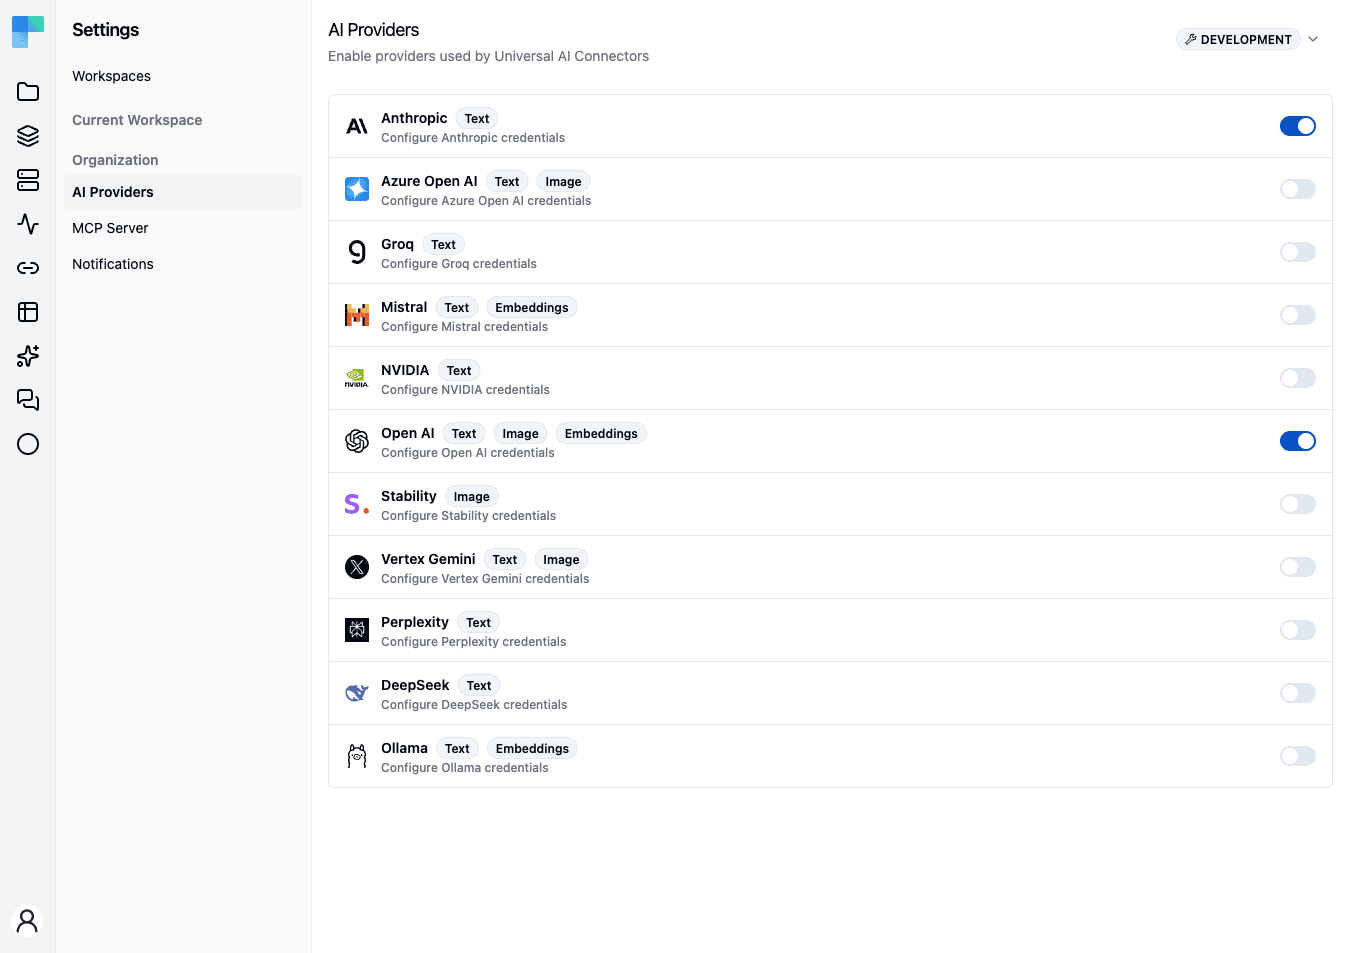Enable the Mistral provider toggle
Viewport: 1349px width, 953px height.
pyautogui.click(x=1298, y=315)
